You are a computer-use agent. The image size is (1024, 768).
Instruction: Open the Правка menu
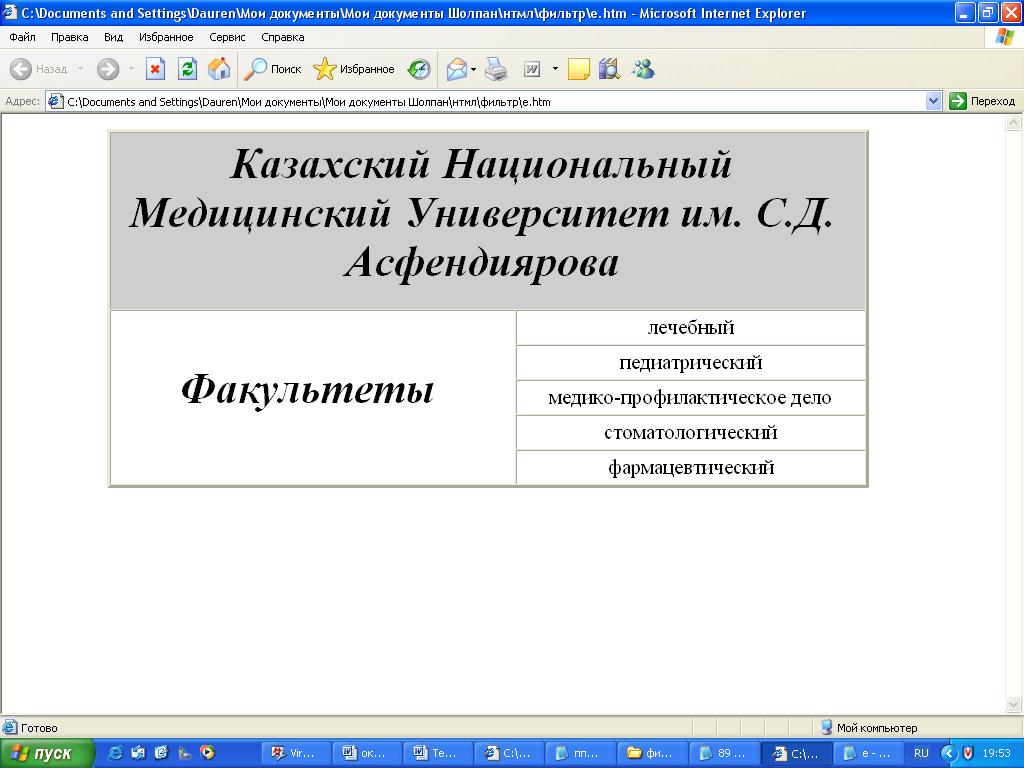(69, 37)
